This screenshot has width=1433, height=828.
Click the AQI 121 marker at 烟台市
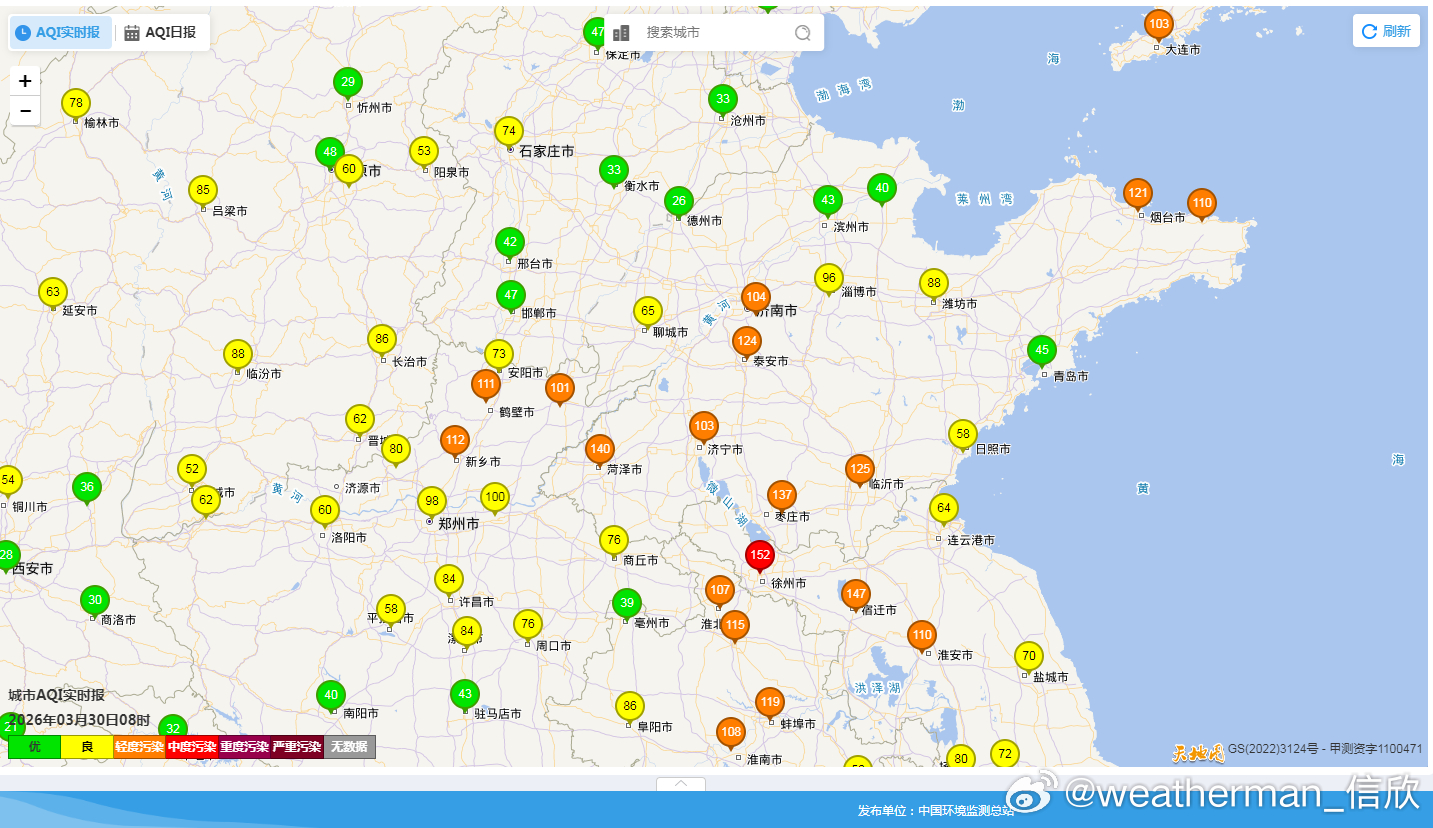1138,193
